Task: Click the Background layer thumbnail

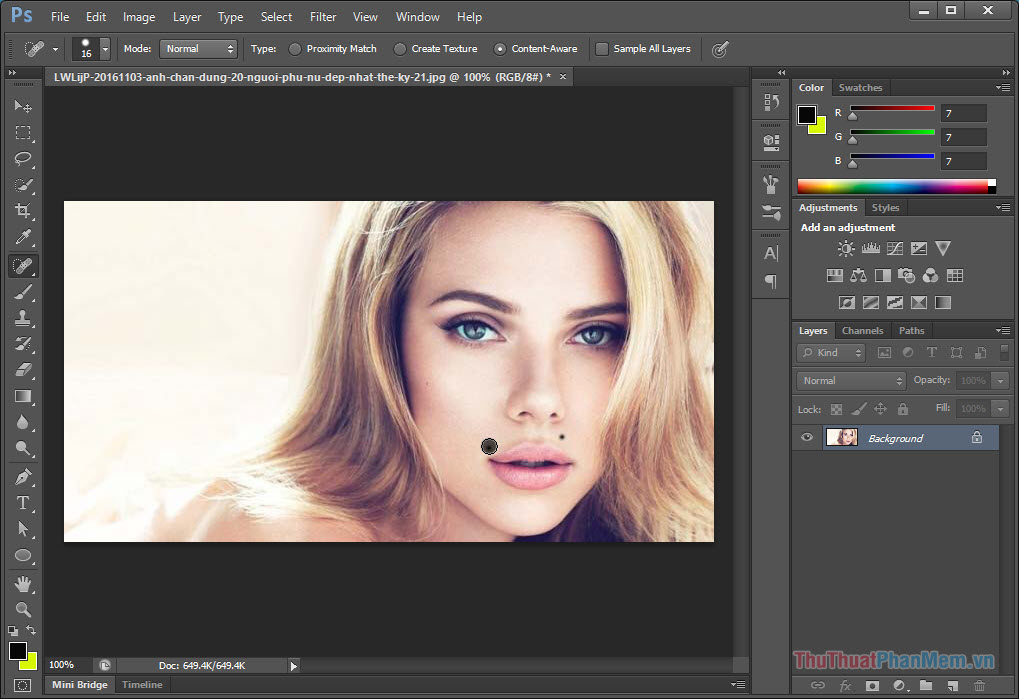Action: tap(841, 437)
